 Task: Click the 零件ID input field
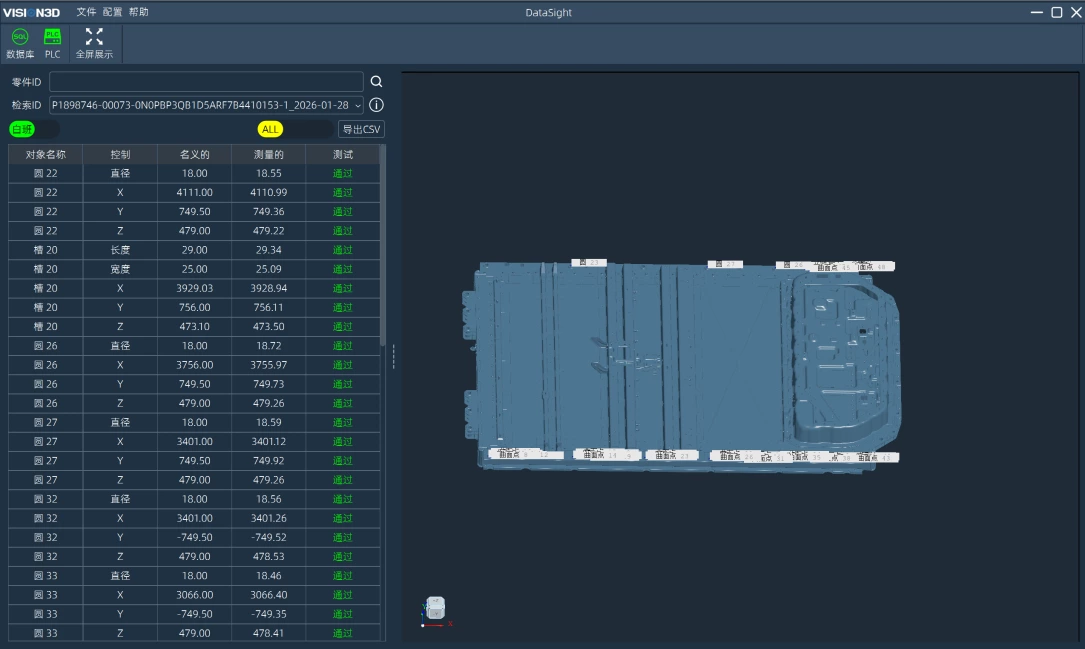pyautogui.click(x=206, y=82)
